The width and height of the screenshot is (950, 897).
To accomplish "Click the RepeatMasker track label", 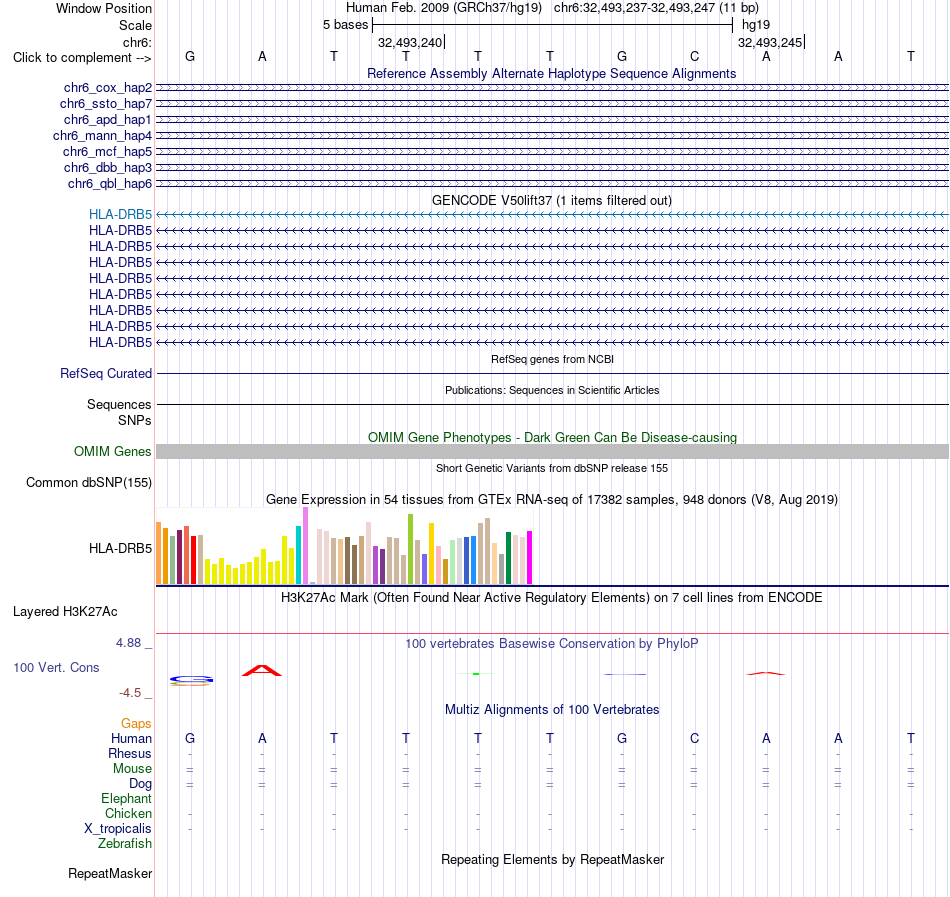I will 110,873.
